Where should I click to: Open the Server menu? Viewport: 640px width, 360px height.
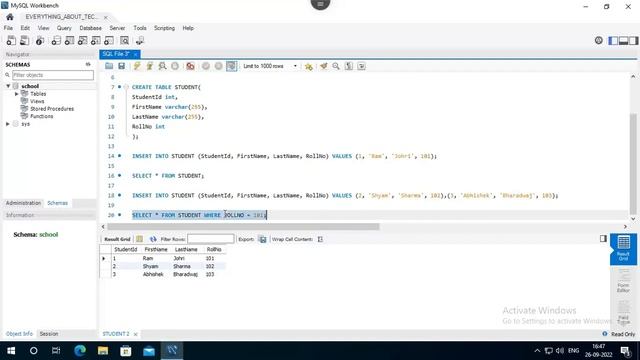coord(117,28)
